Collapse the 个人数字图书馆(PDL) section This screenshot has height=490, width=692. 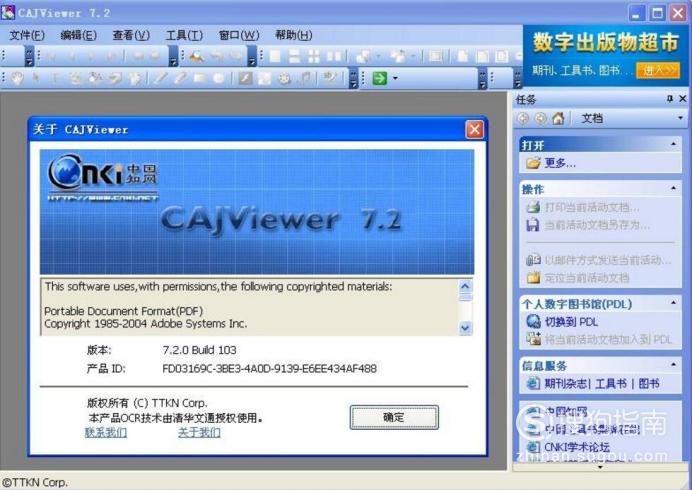point(673,303)
